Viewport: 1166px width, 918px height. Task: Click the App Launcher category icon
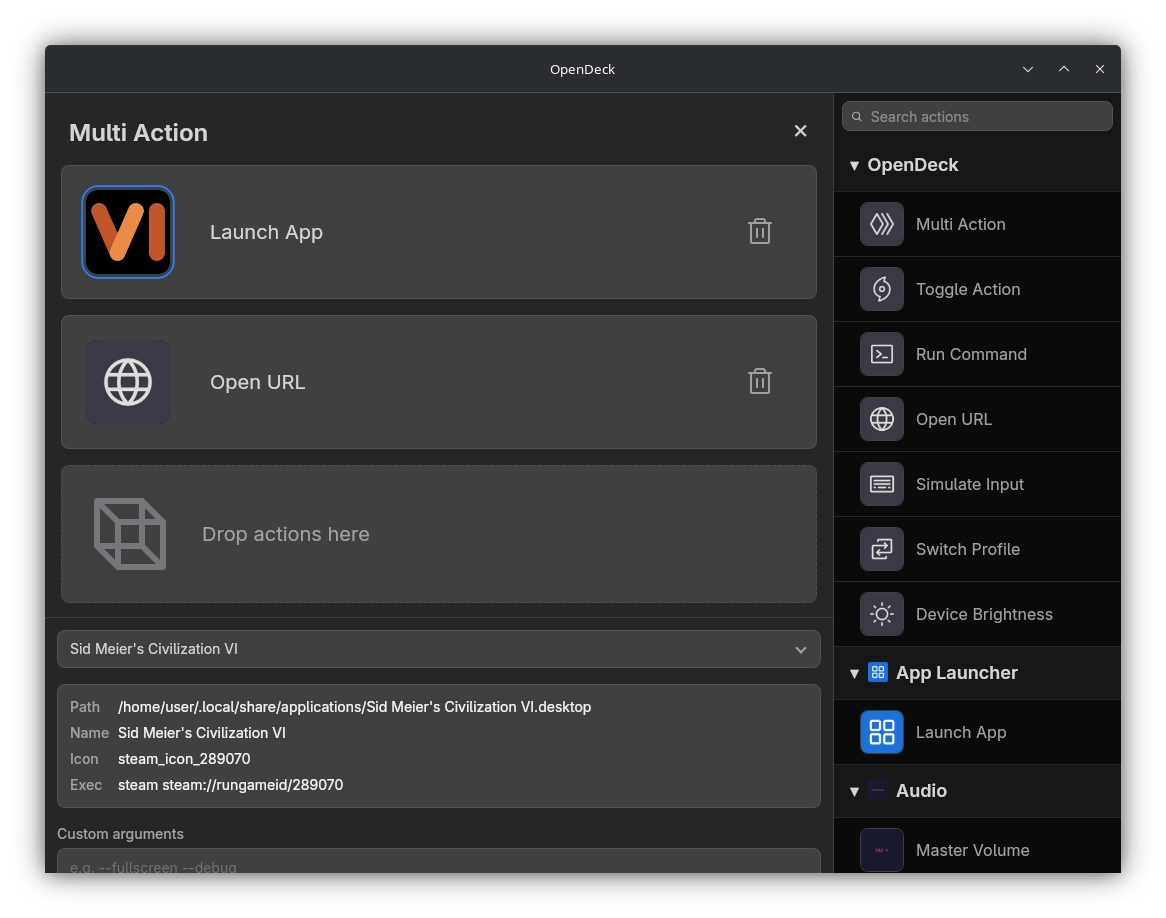click(x=878, y=673)
